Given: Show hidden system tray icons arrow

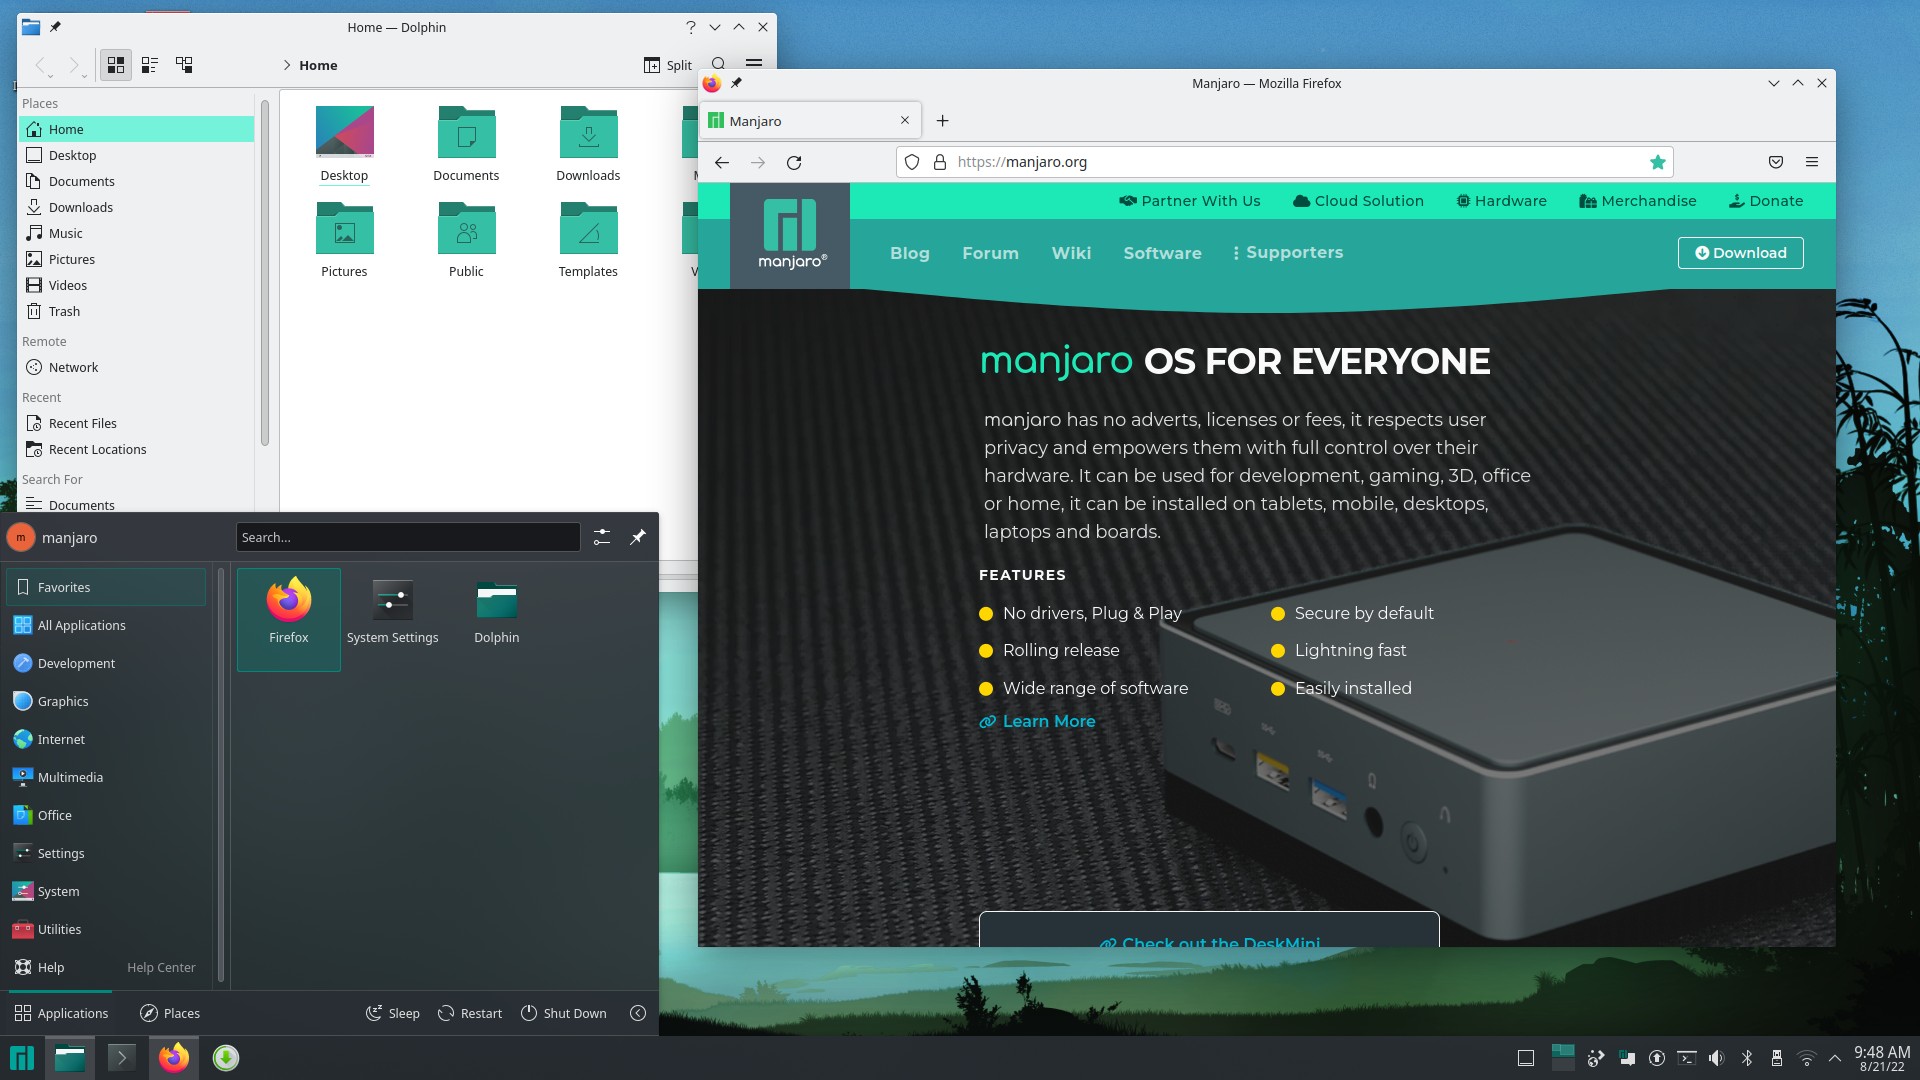Looking at the screenshot, I should tap(1835, 1058).
